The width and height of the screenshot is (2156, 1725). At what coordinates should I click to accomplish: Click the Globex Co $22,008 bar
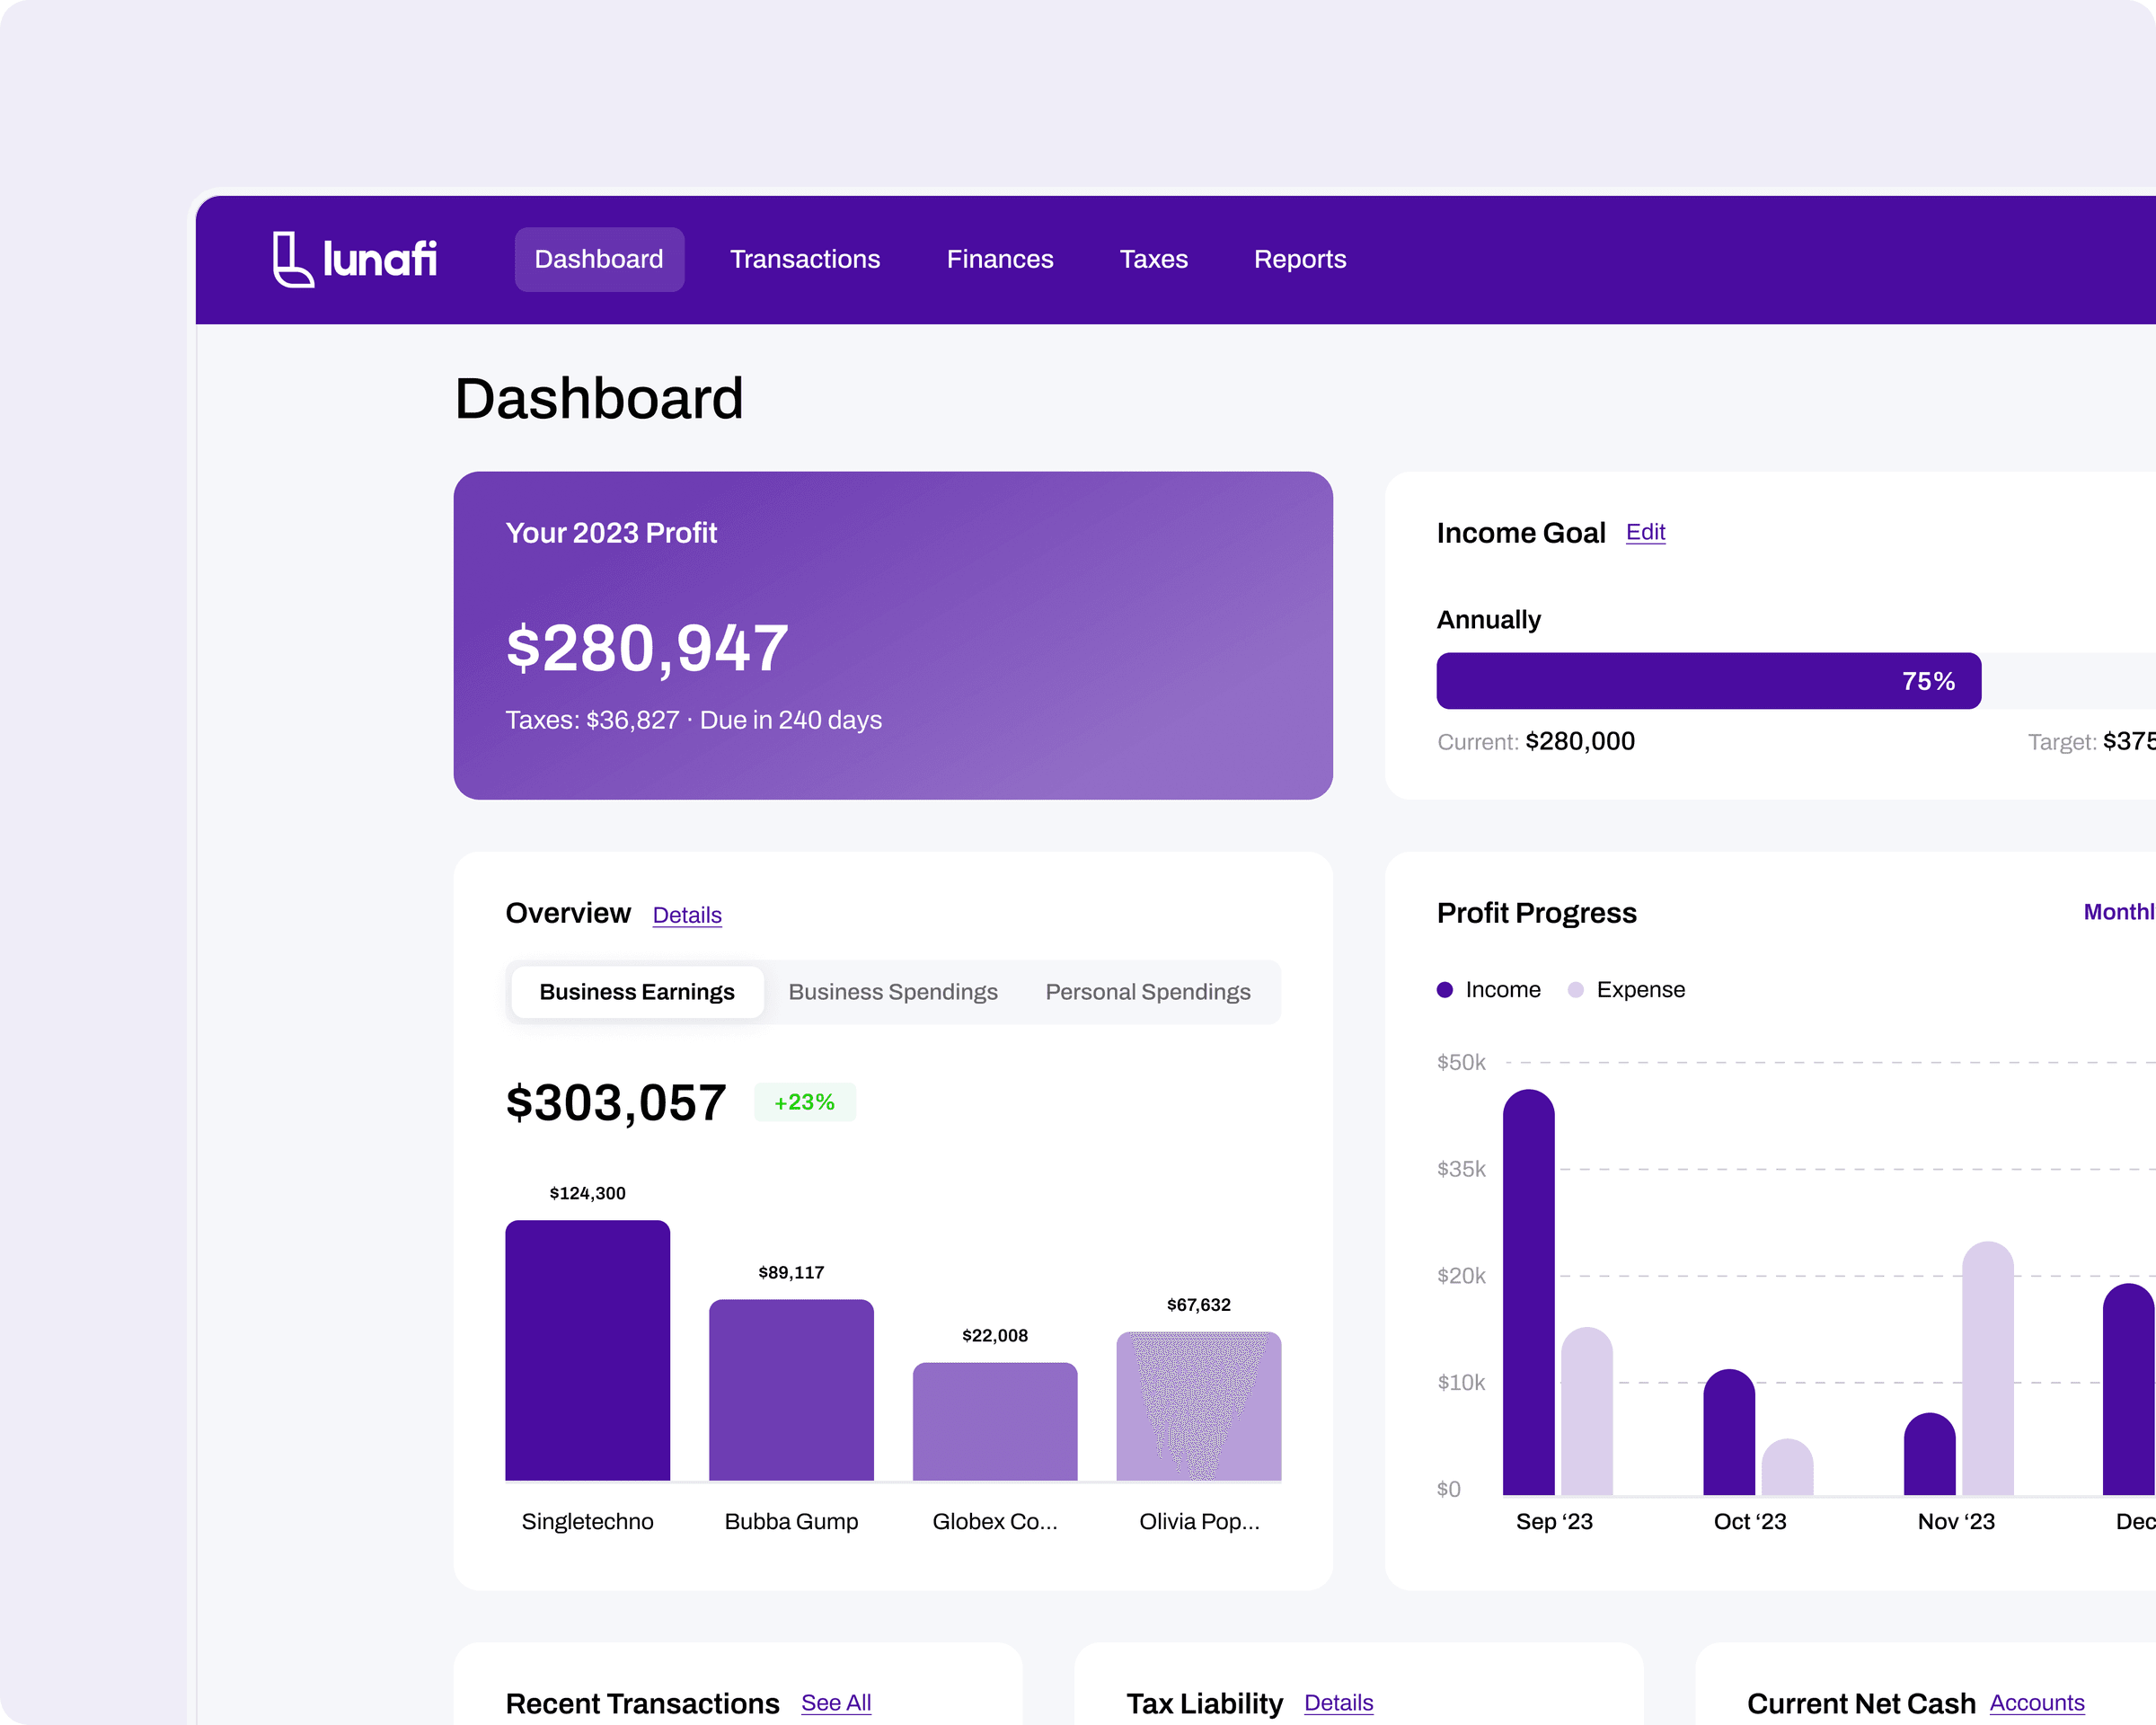click(x=995, y=1421)
